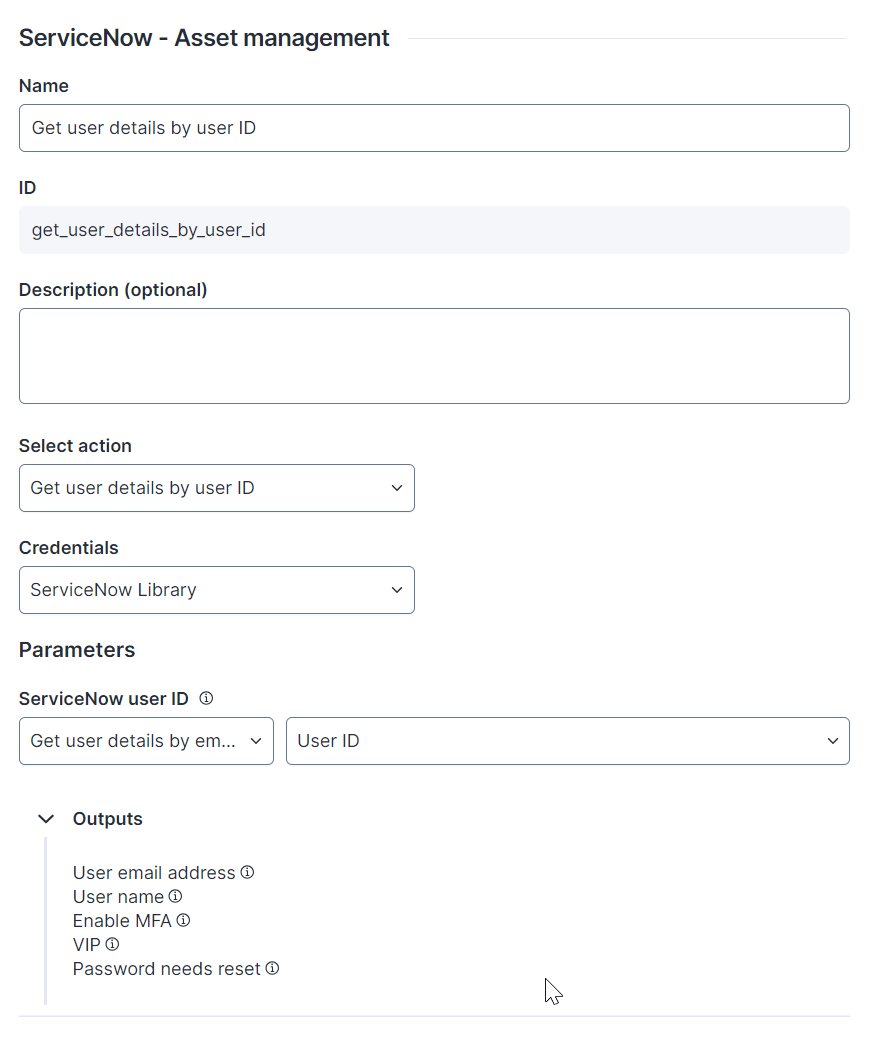Click the User name output label
The width and height of the screenshot is (870, 1043).
pos(118,897)
